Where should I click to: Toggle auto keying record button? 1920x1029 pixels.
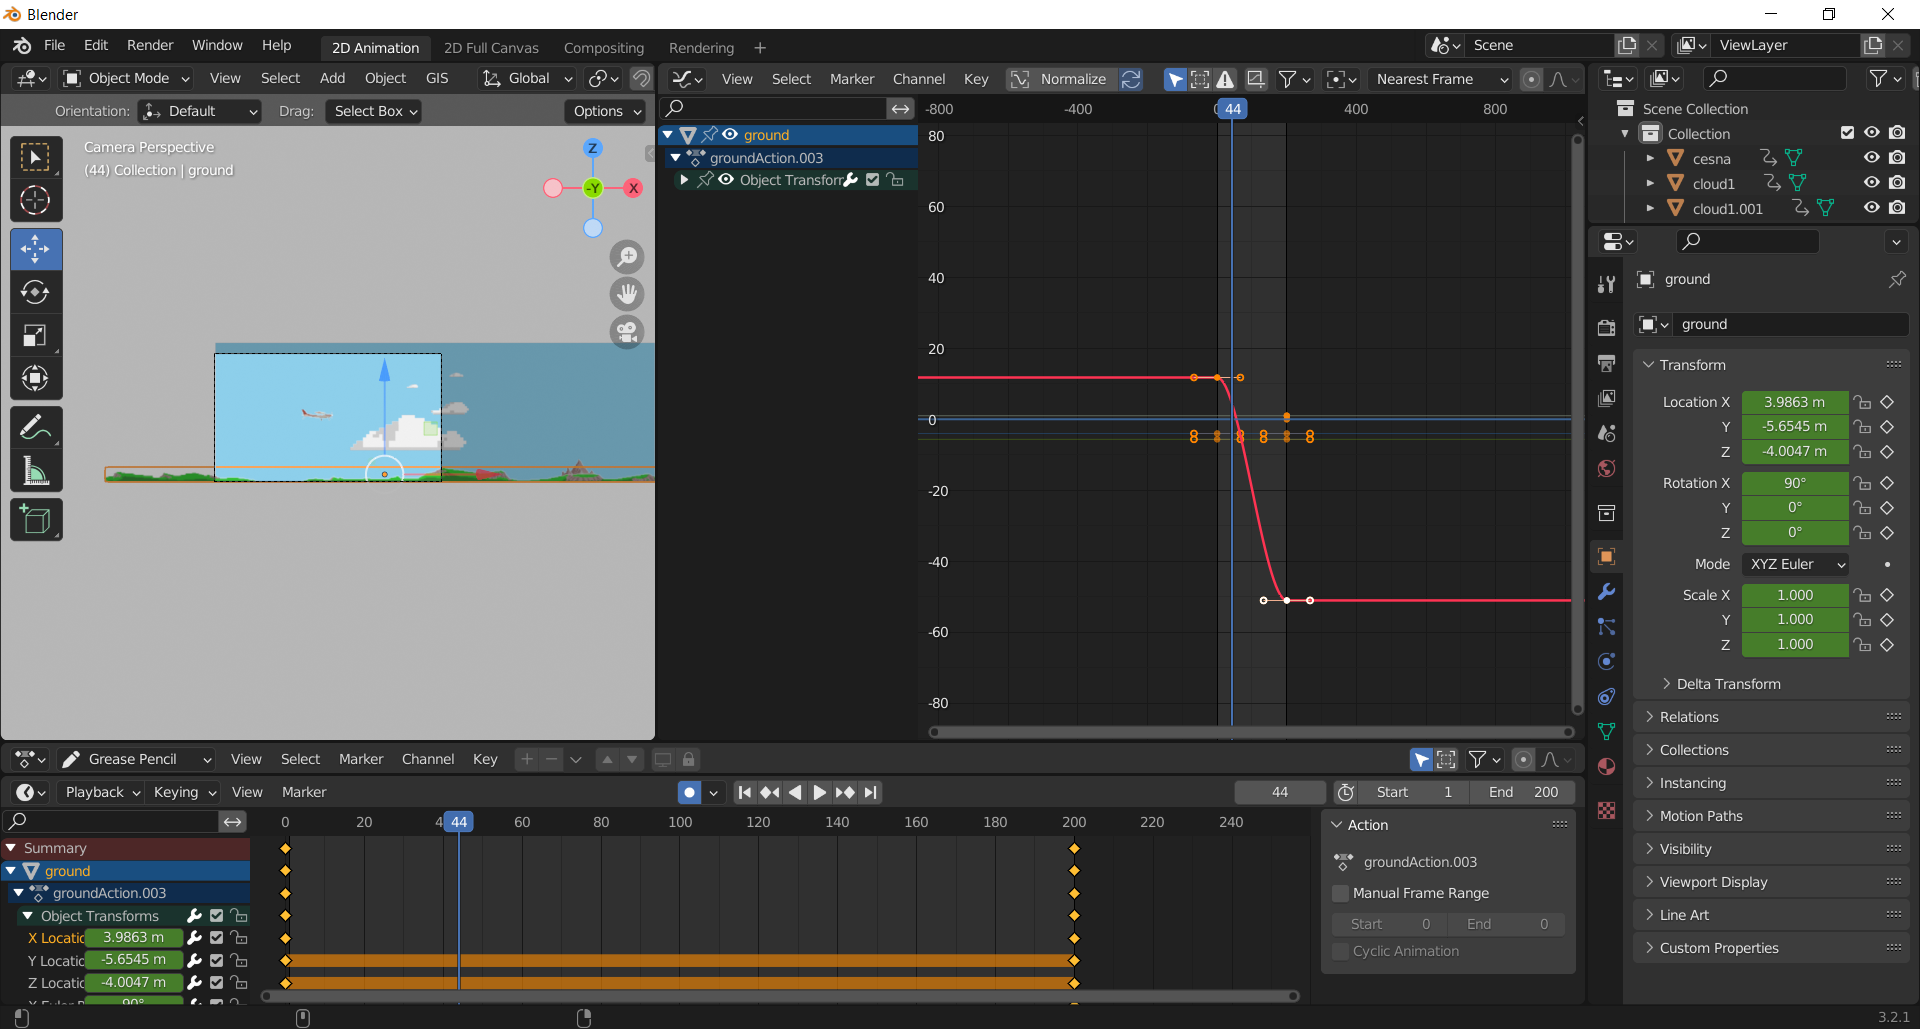coord(689,792)
